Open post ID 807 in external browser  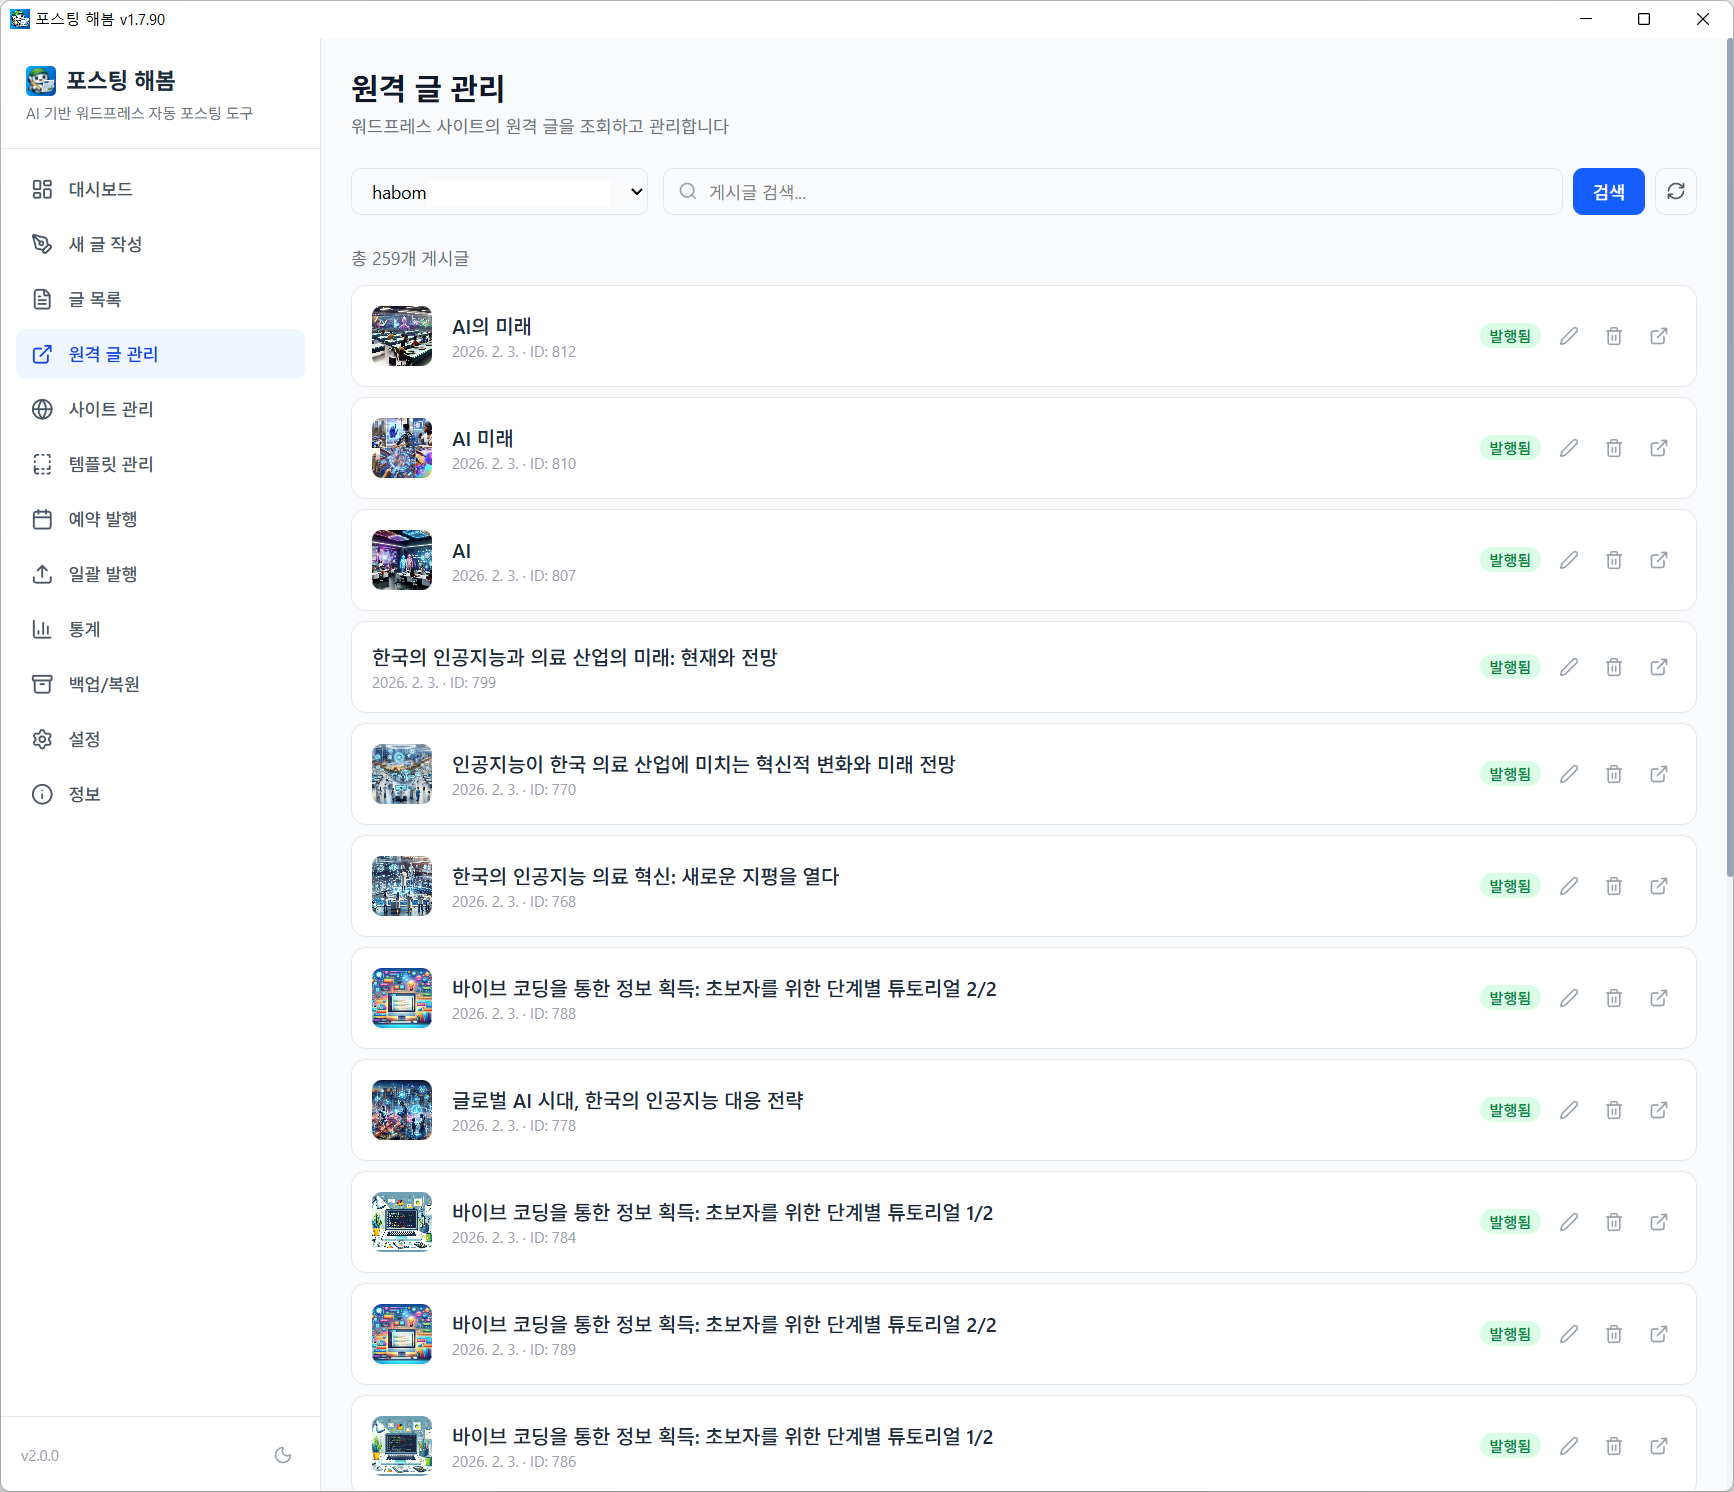[x=1659, y=560]
